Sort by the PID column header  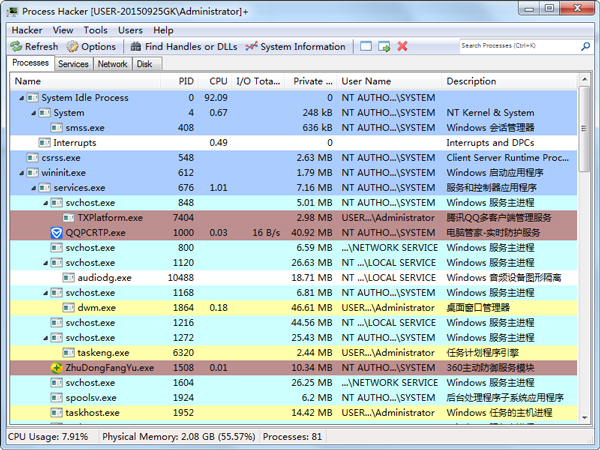click(186, 81)
